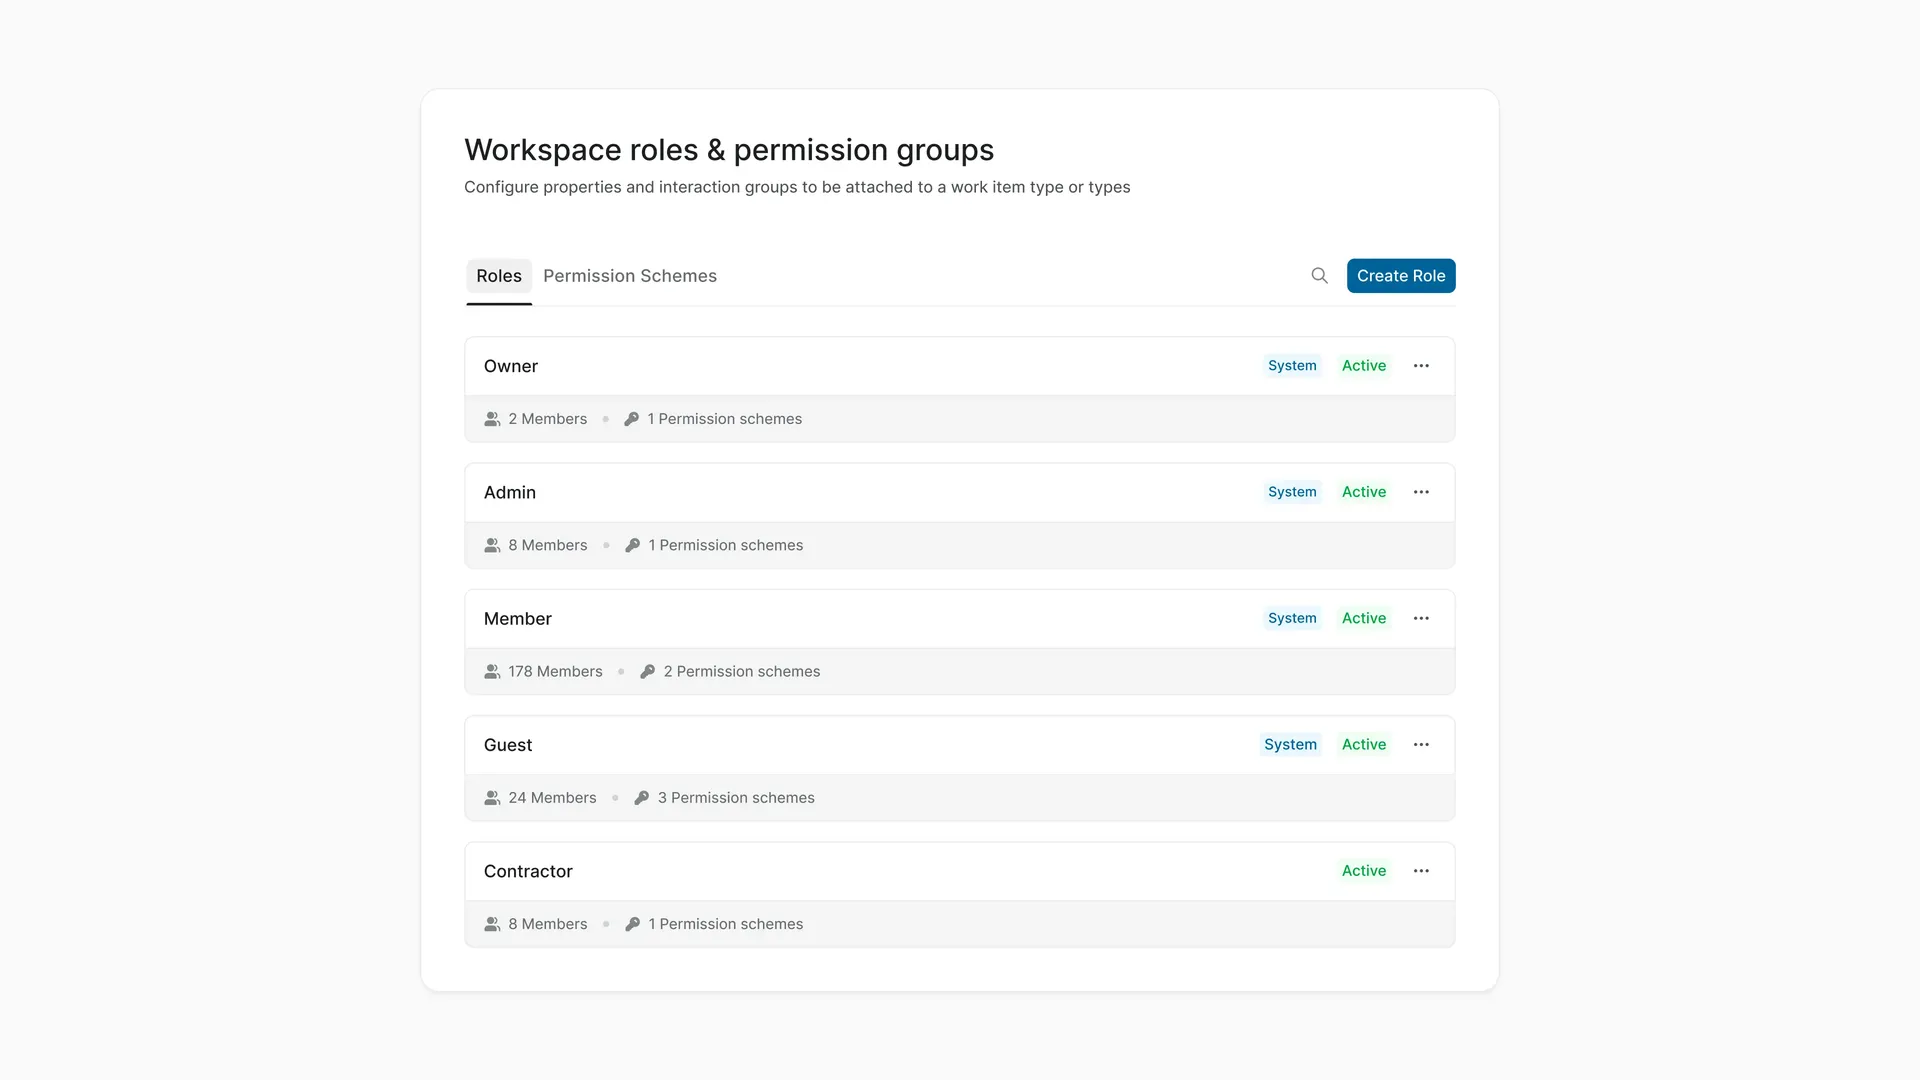The image size is (1920, 1080).
Task: Click "24 Members" under the Guest role
Action: click(x=552, y=798)
